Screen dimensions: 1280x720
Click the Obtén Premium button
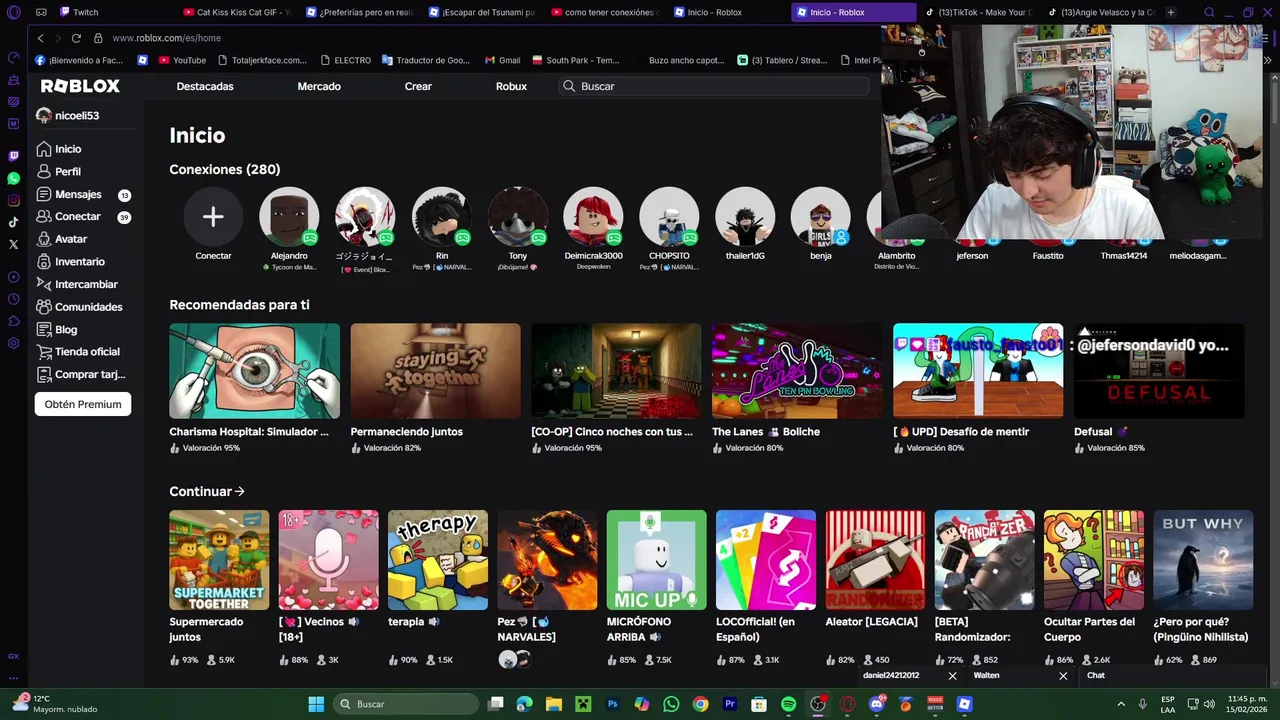tap(83, 404)
